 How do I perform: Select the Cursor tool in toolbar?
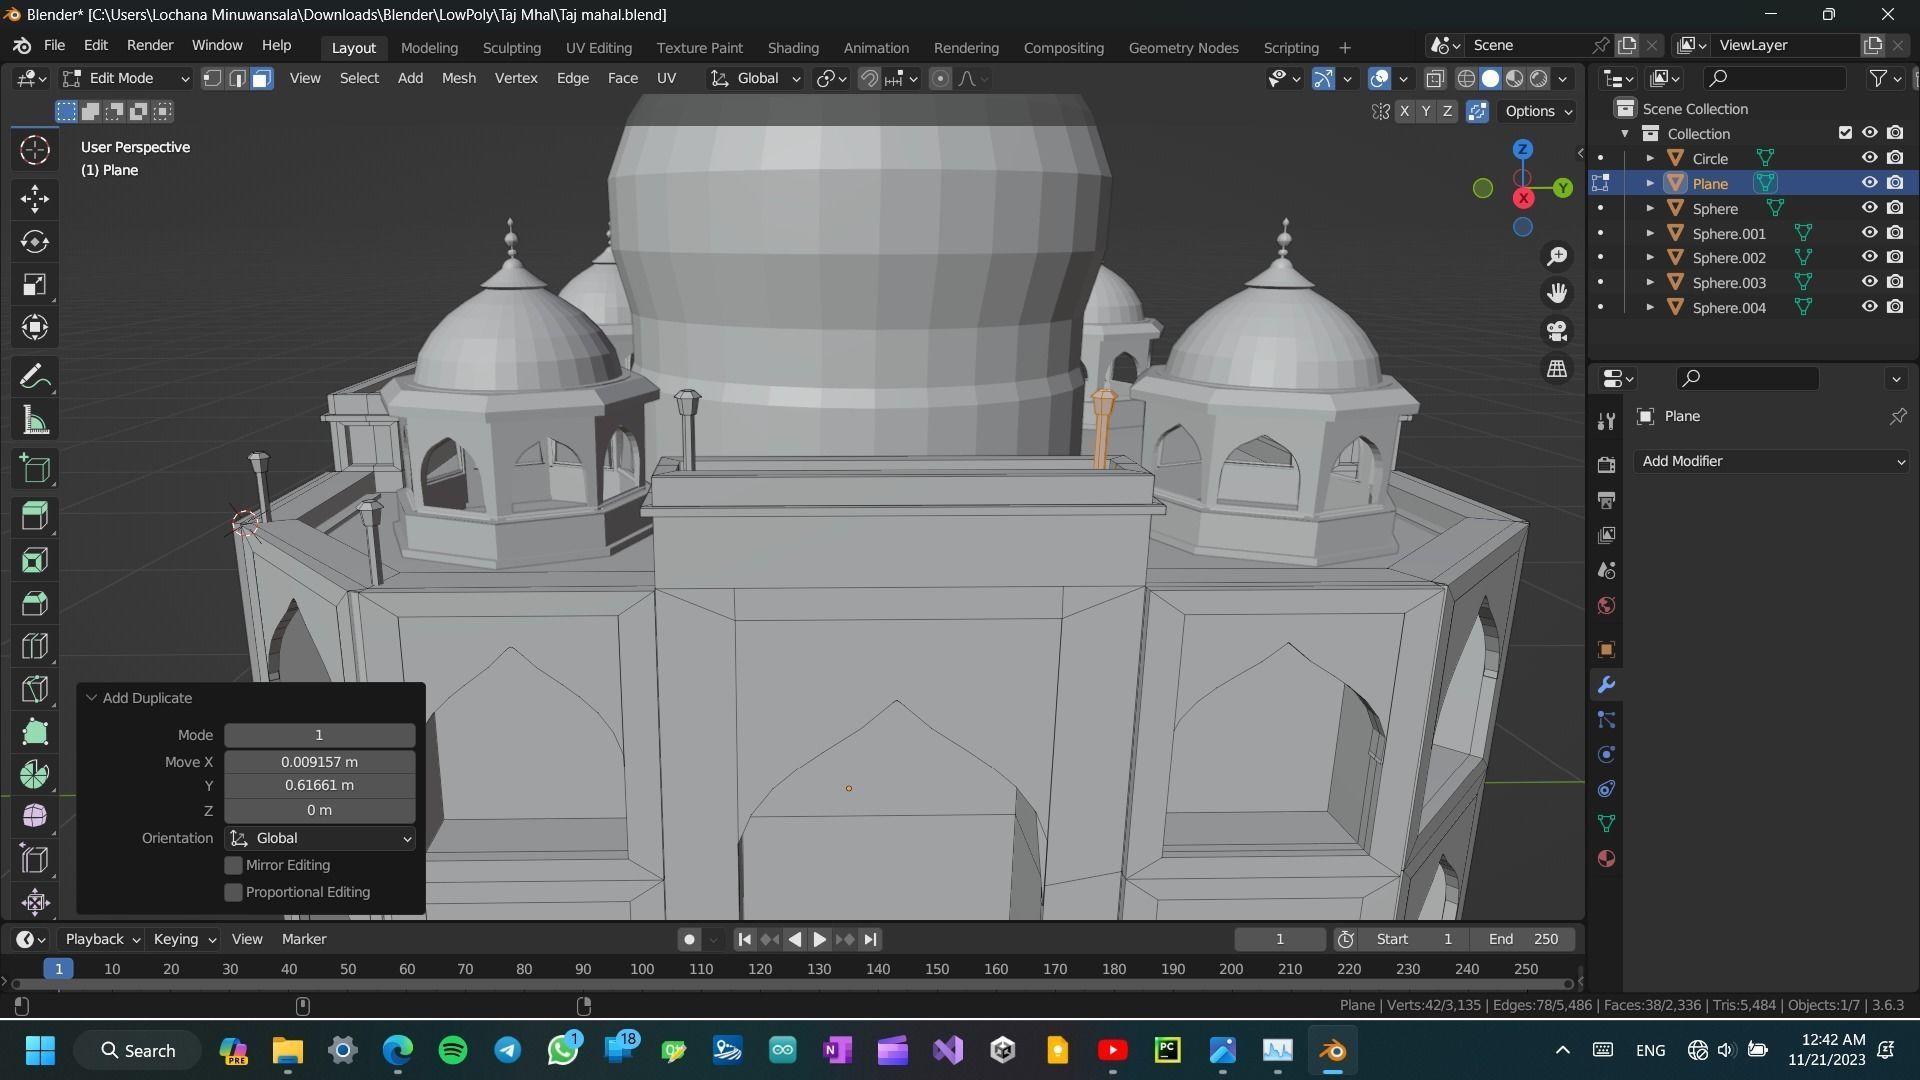pos(35,150)
